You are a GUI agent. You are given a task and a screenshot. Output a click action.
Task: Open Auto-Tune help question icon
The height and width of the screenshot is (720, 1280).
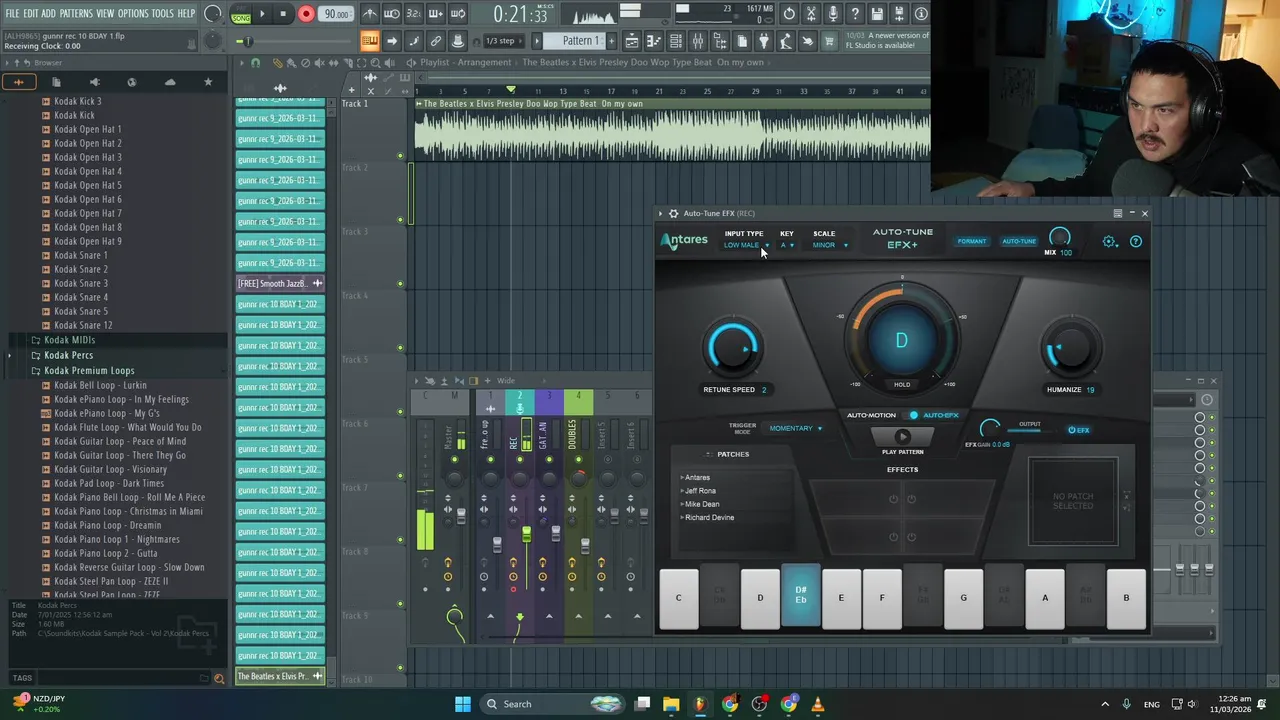point(1135,241)
